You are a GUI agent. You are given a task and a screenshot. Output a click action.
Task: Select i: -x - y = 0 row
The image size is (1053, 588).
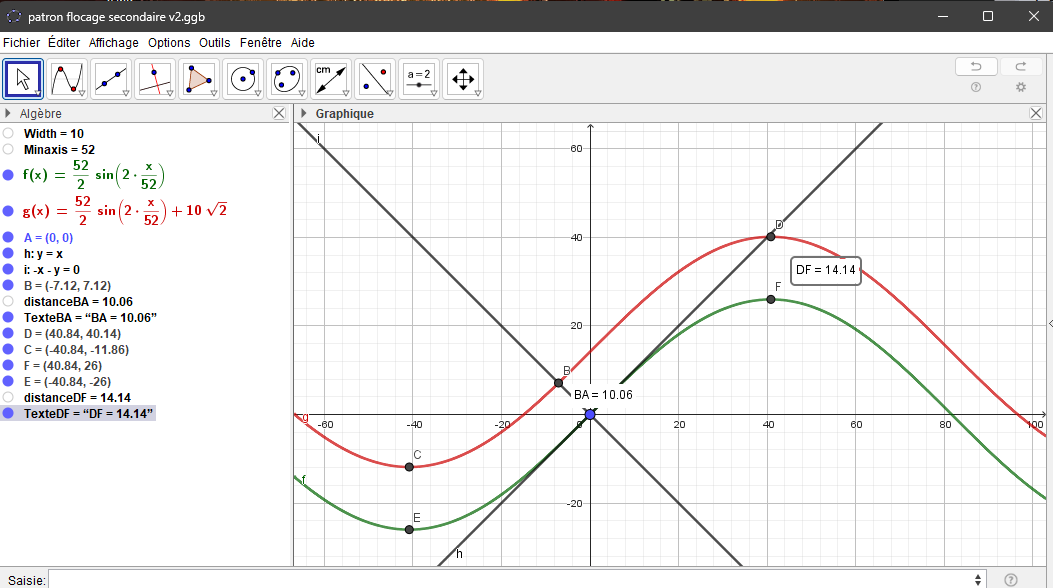[x=52, y=270]
